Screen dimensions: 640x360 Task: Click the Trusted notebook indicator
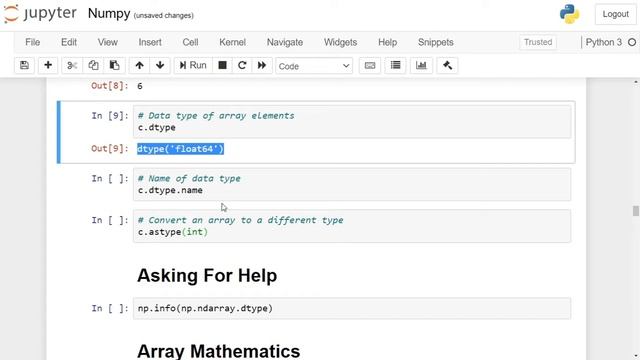(538, 42)
